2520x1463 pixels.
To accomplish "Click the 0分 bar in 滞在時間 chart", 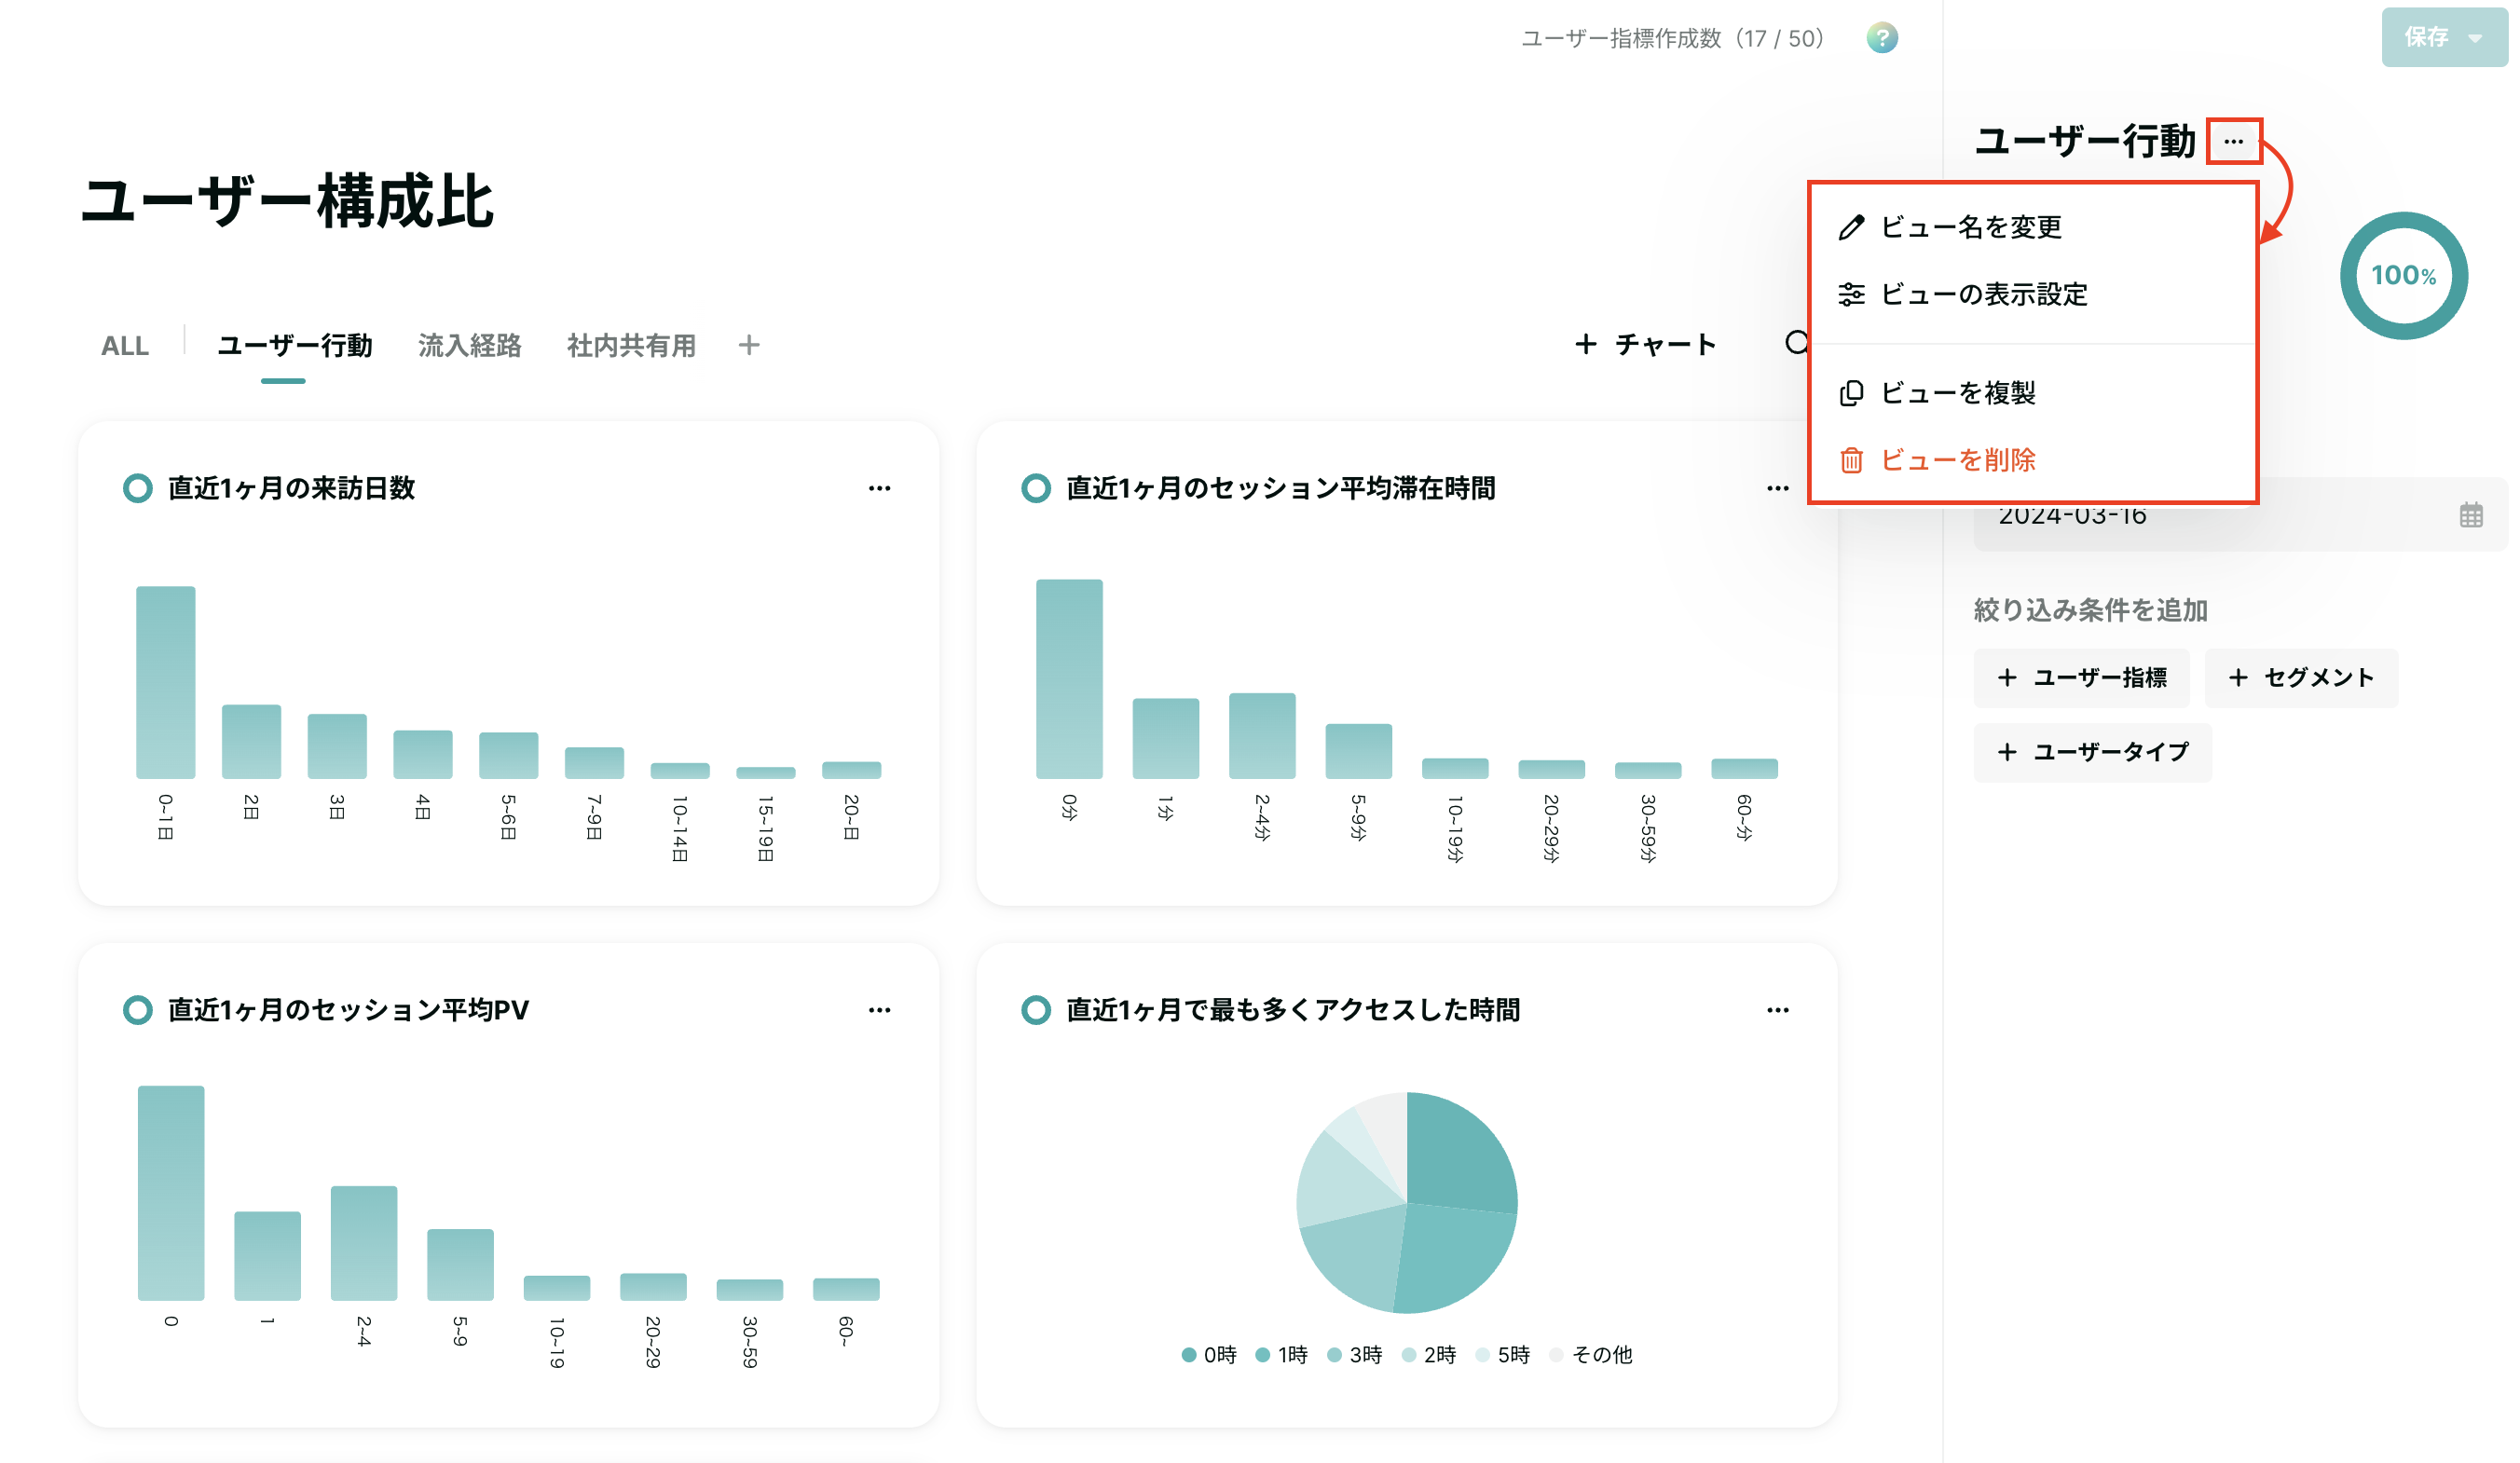I will pos(1069,679).
